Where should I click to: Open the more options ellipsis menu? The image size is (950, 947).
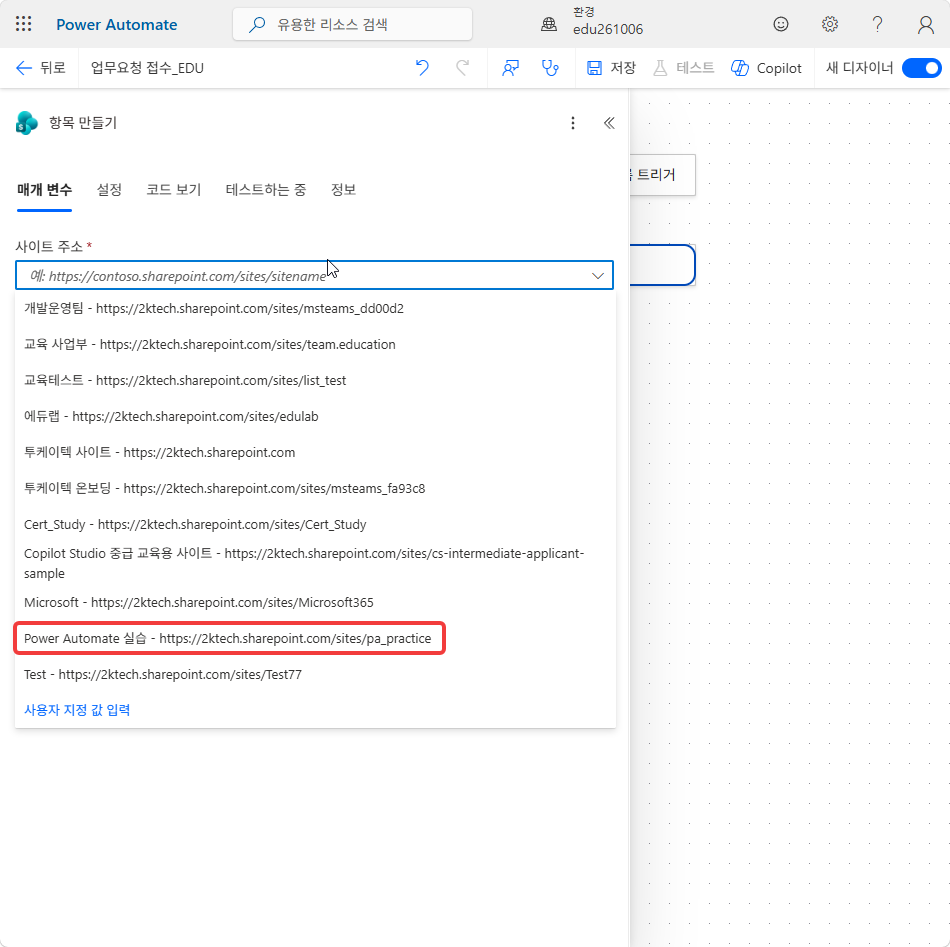[x=573, y=123]
